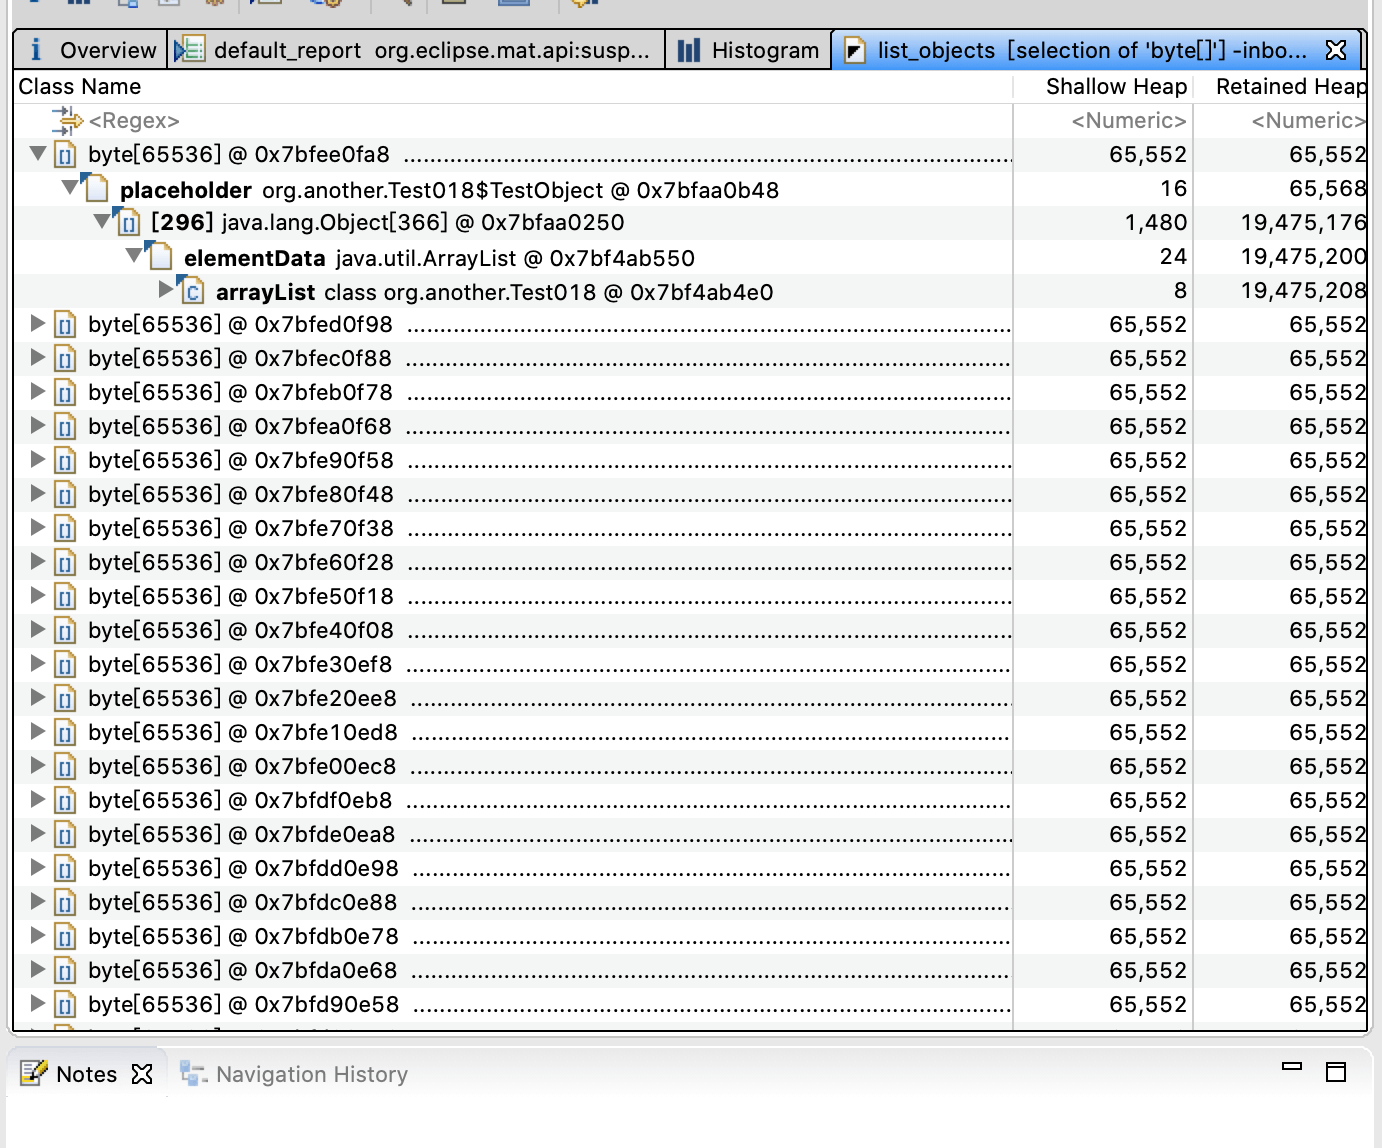This screenshot has height=1148, width=1388.
Task: Click the array icon of byte[65536] @ 0x7bfee0fa8
Action: tap(65, 155)
